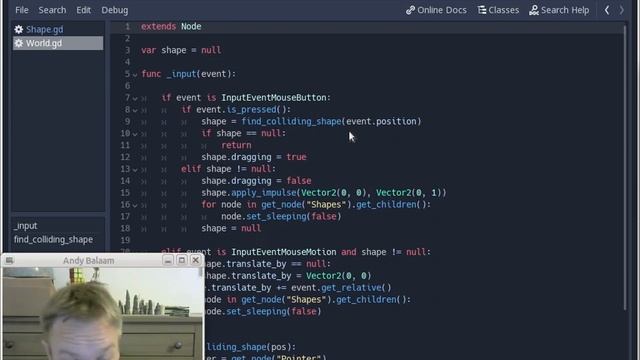
Task: Click the vertical scrollbar of the code editor
Action: [624, 167]
